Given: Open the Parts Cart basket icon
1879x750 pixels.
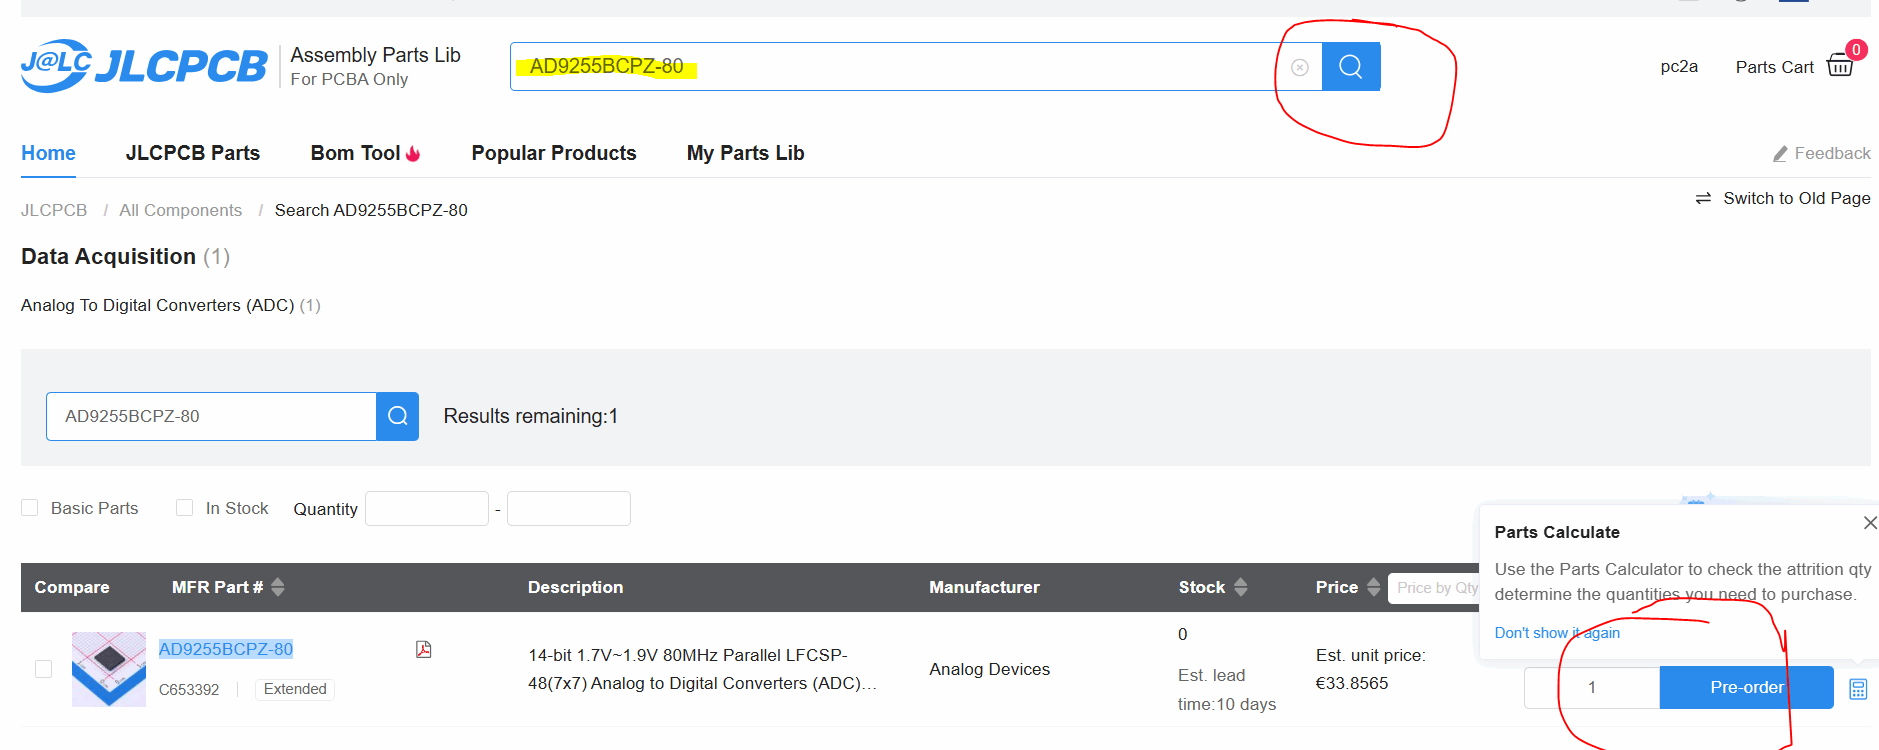Looking at the screenshot, I should [x=1840, y=66].
